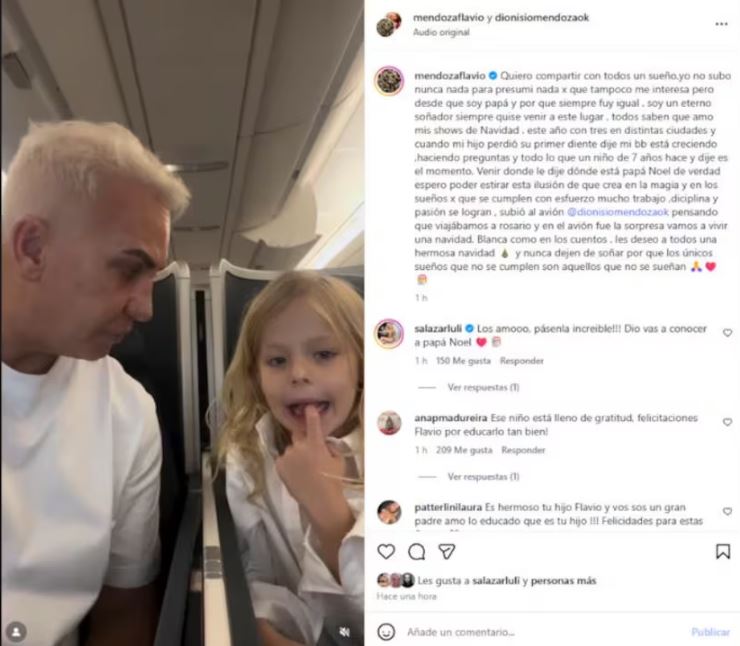Viewport: 740px width, 646px height.
Task: Like salazarluli's comment
Action: (x=727, y=333)
